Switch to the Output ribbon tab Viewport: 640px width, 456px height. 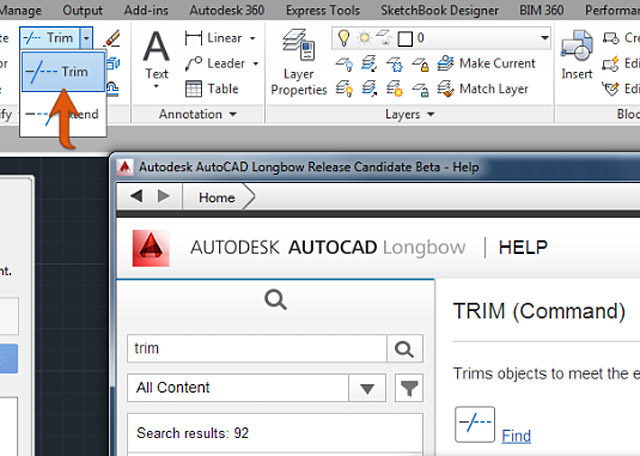(82, 10)
